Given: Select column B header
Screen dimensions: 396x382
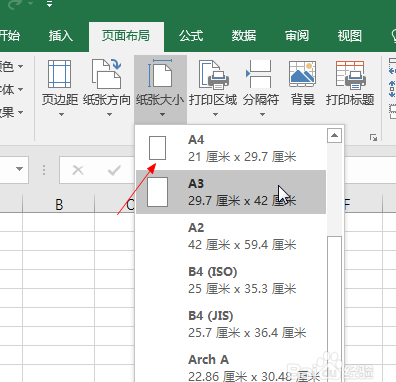Looking at the screenshot, I should point(59,204).
